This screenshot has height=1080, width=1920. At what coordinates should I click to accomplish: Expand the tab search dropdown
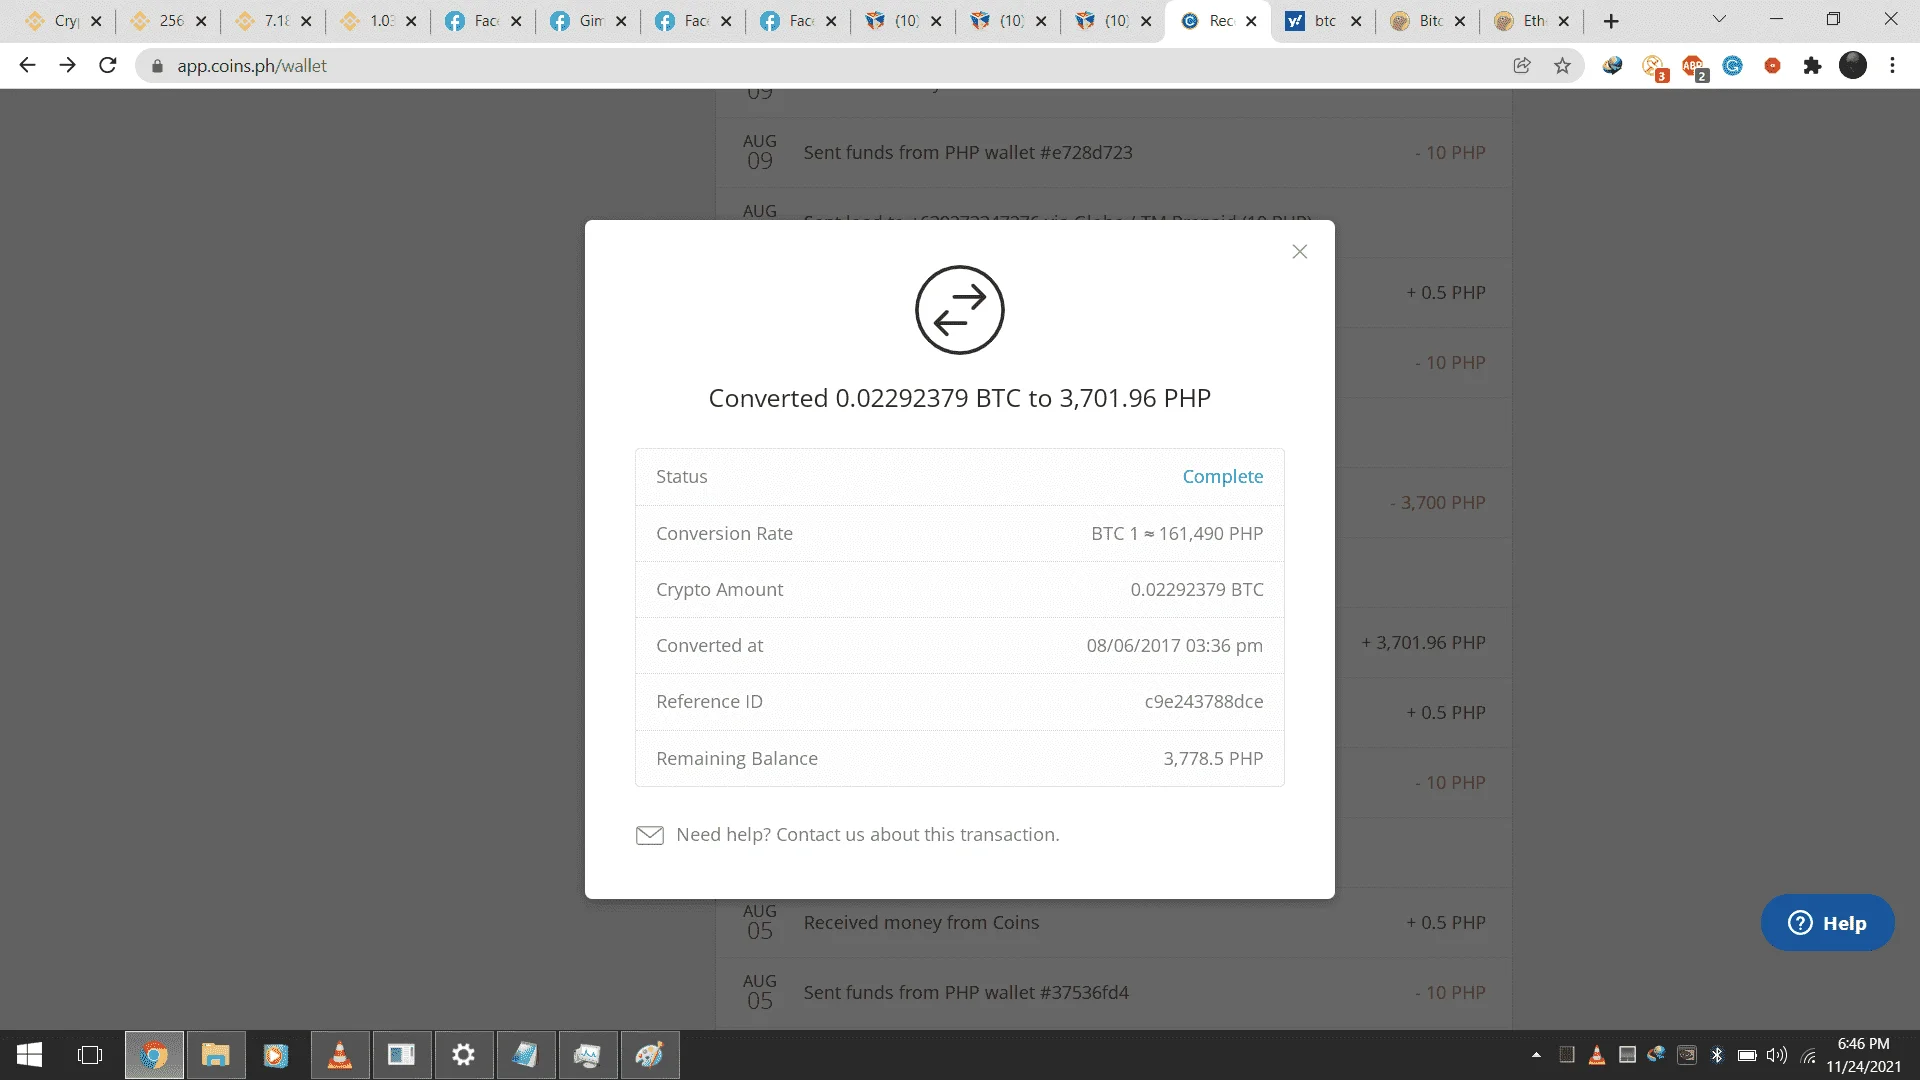[1720, 19]
